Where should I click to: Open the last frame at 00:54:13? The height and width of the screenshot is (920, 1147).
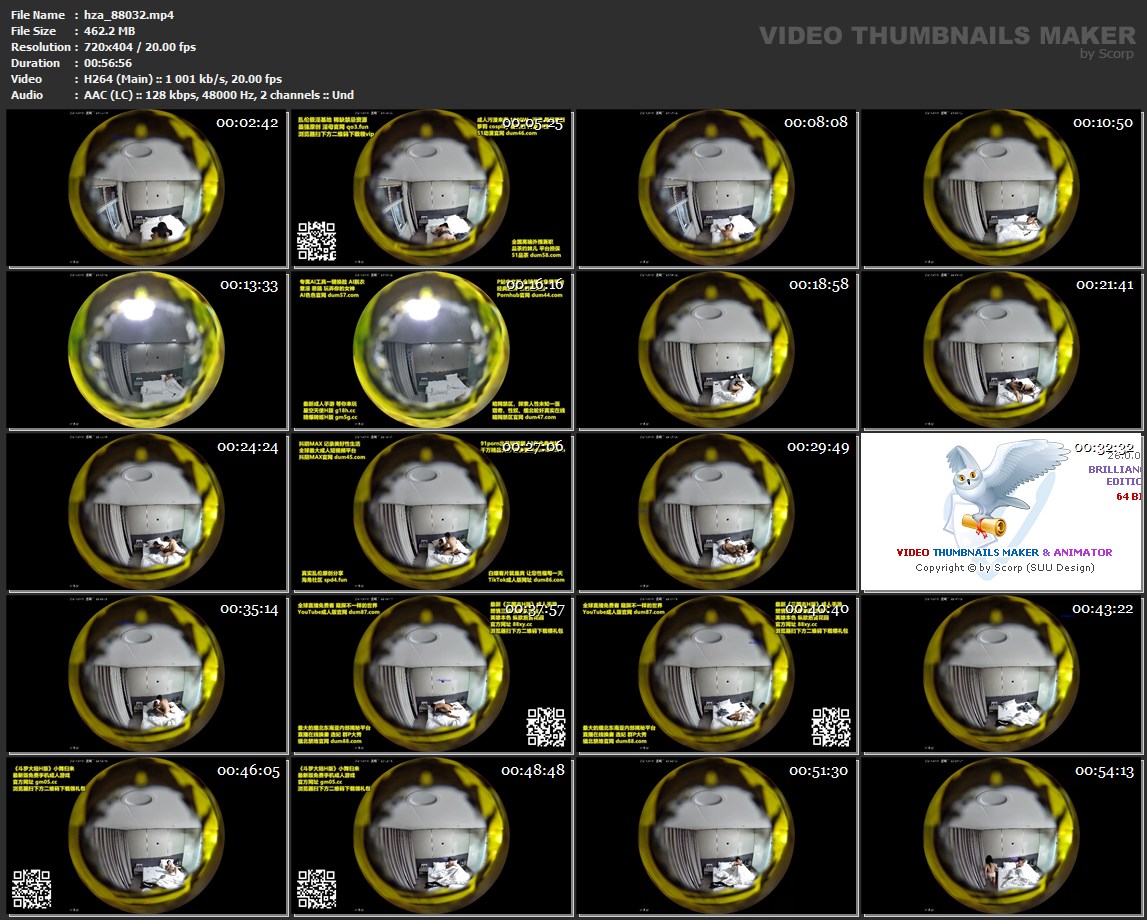1003,836
